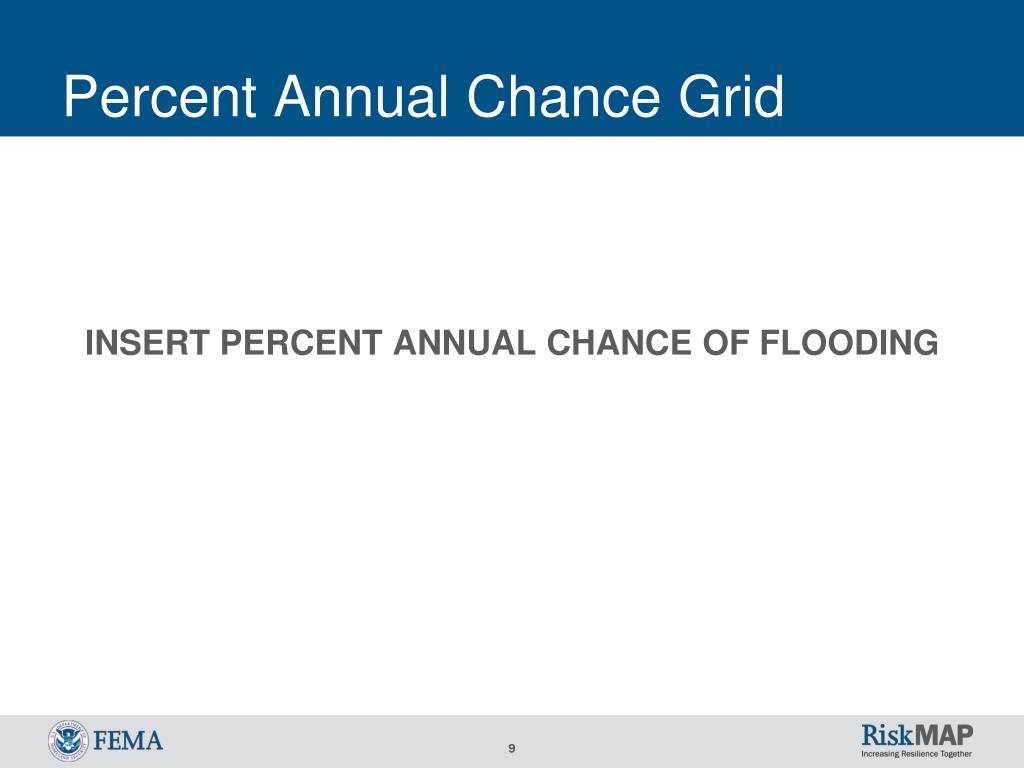Click blank white area below placeholder text
This screenshot has width=1024, height=768.
click(512, 536)
